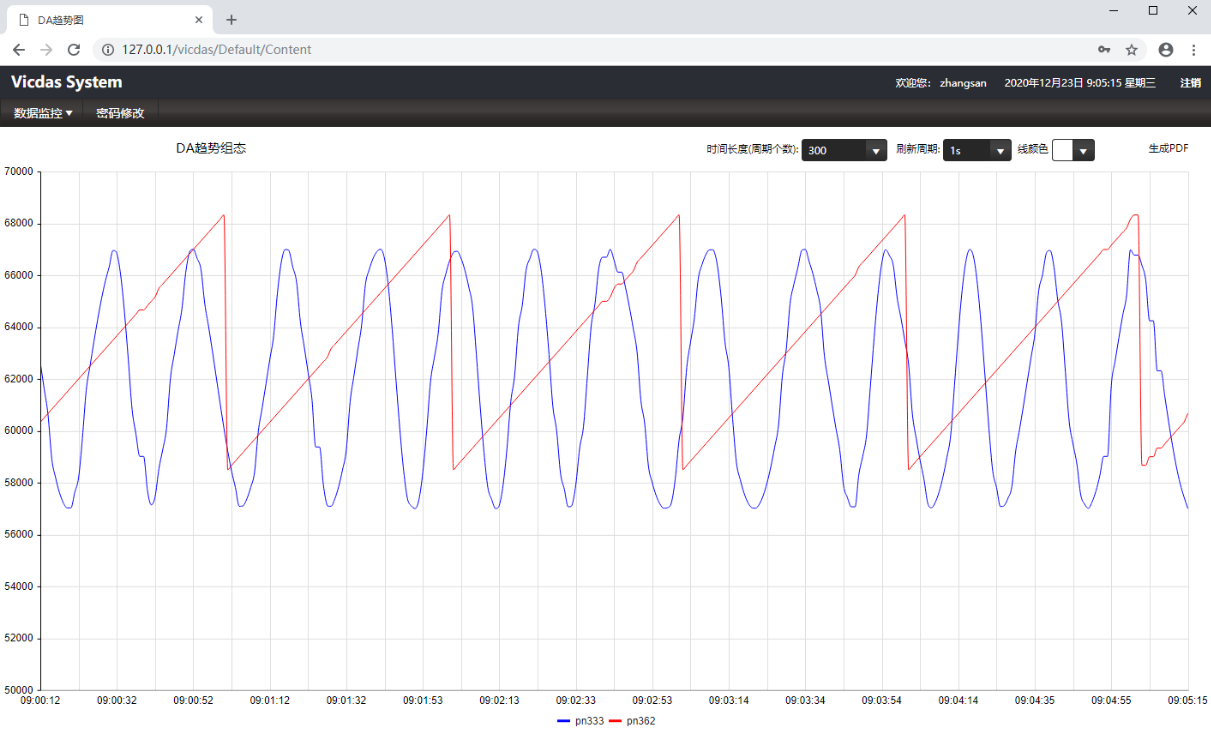
Task: Click the 09:00:32 time axis label
Action: click(117, 701)
